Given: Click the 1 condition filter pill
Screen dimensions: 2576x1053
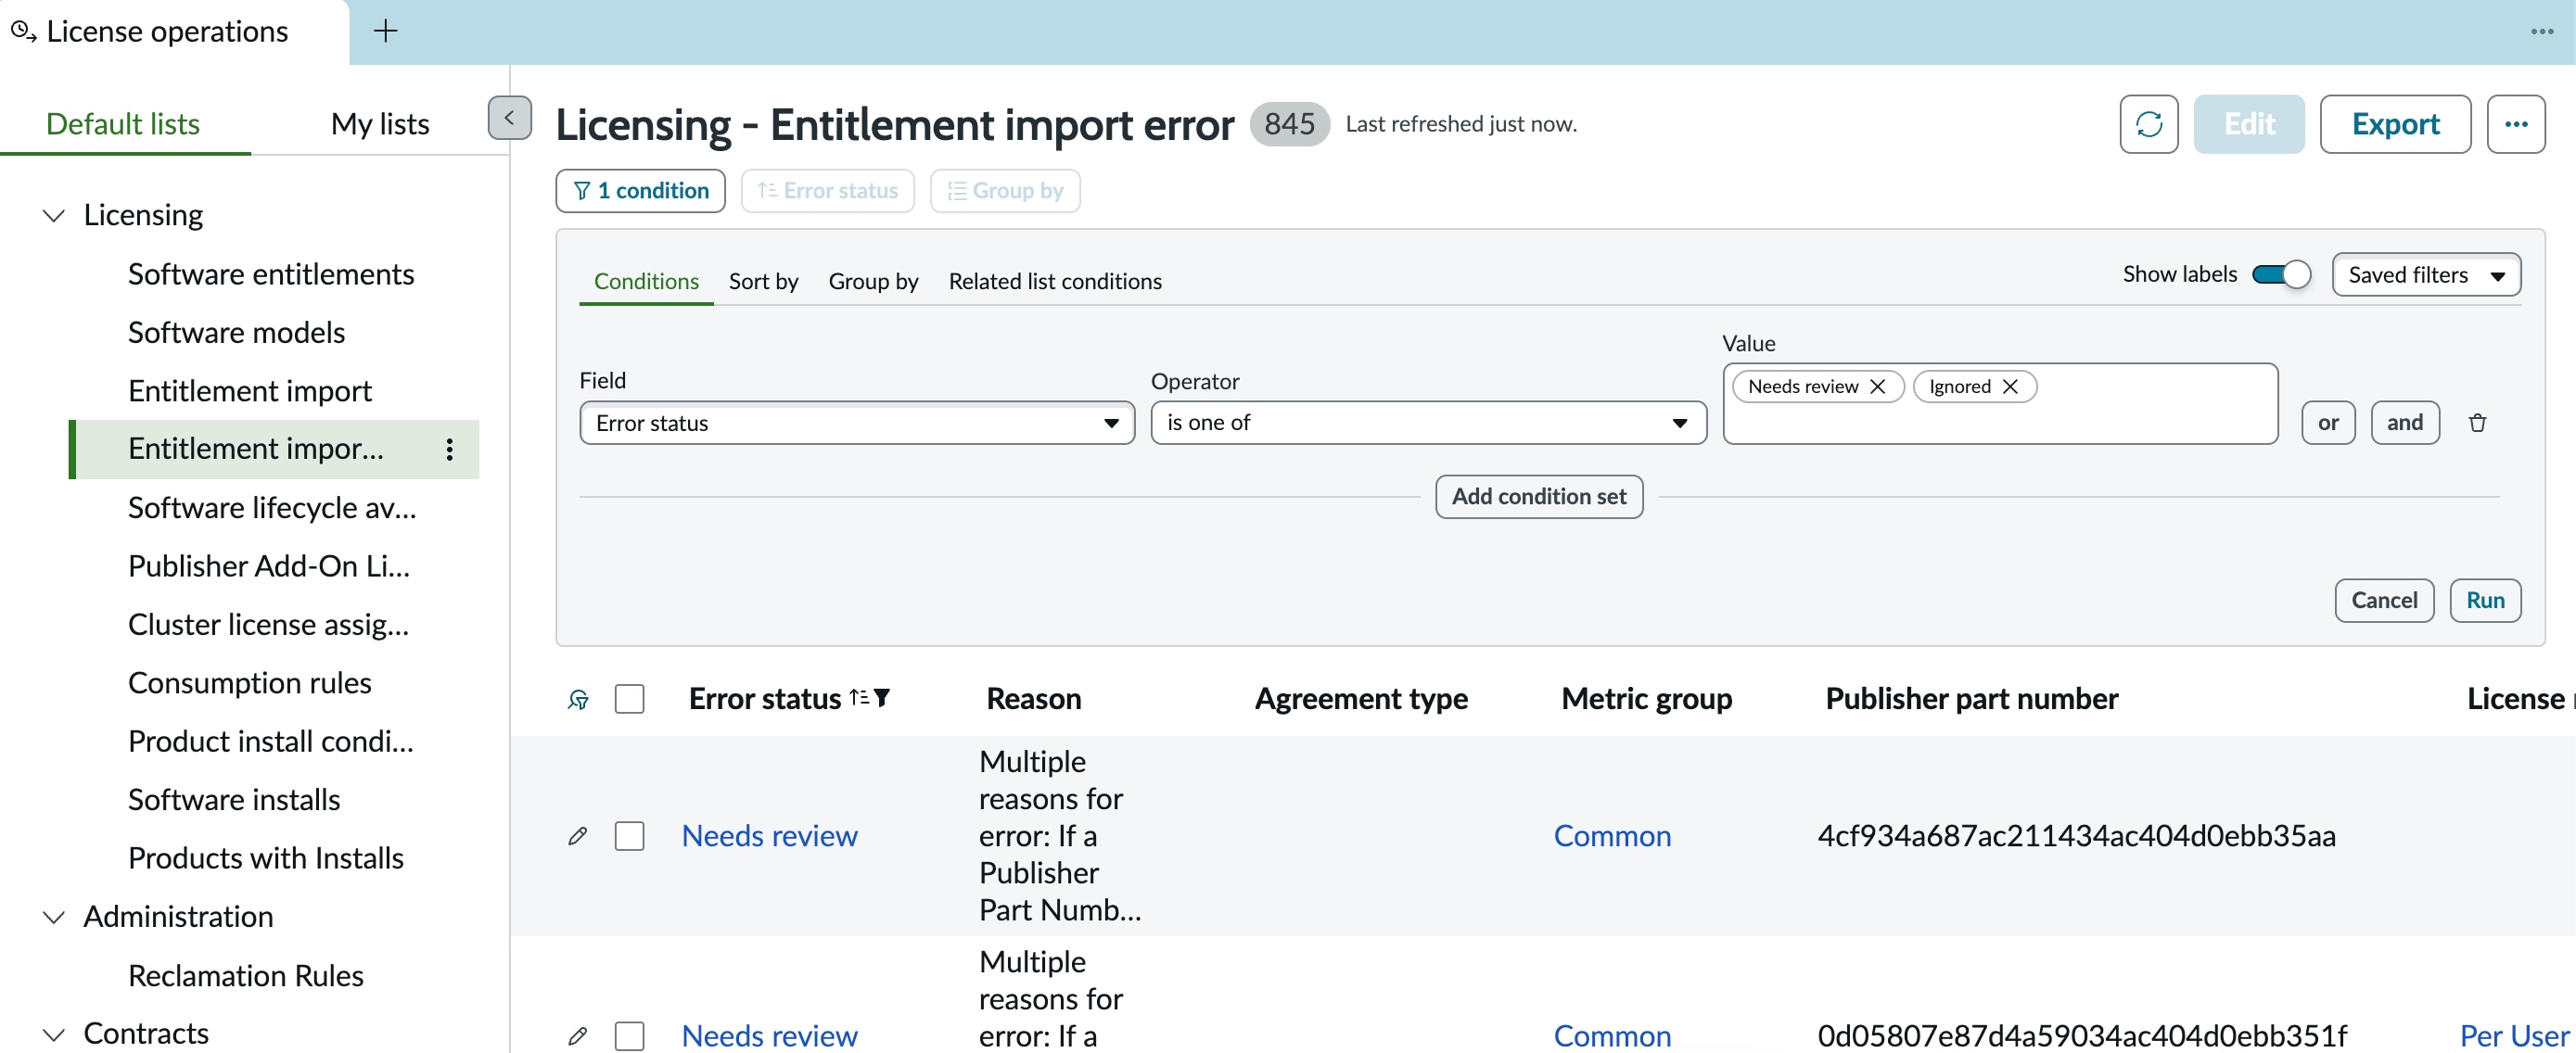Looking at the screenshot, I should (x=641, y=190).
